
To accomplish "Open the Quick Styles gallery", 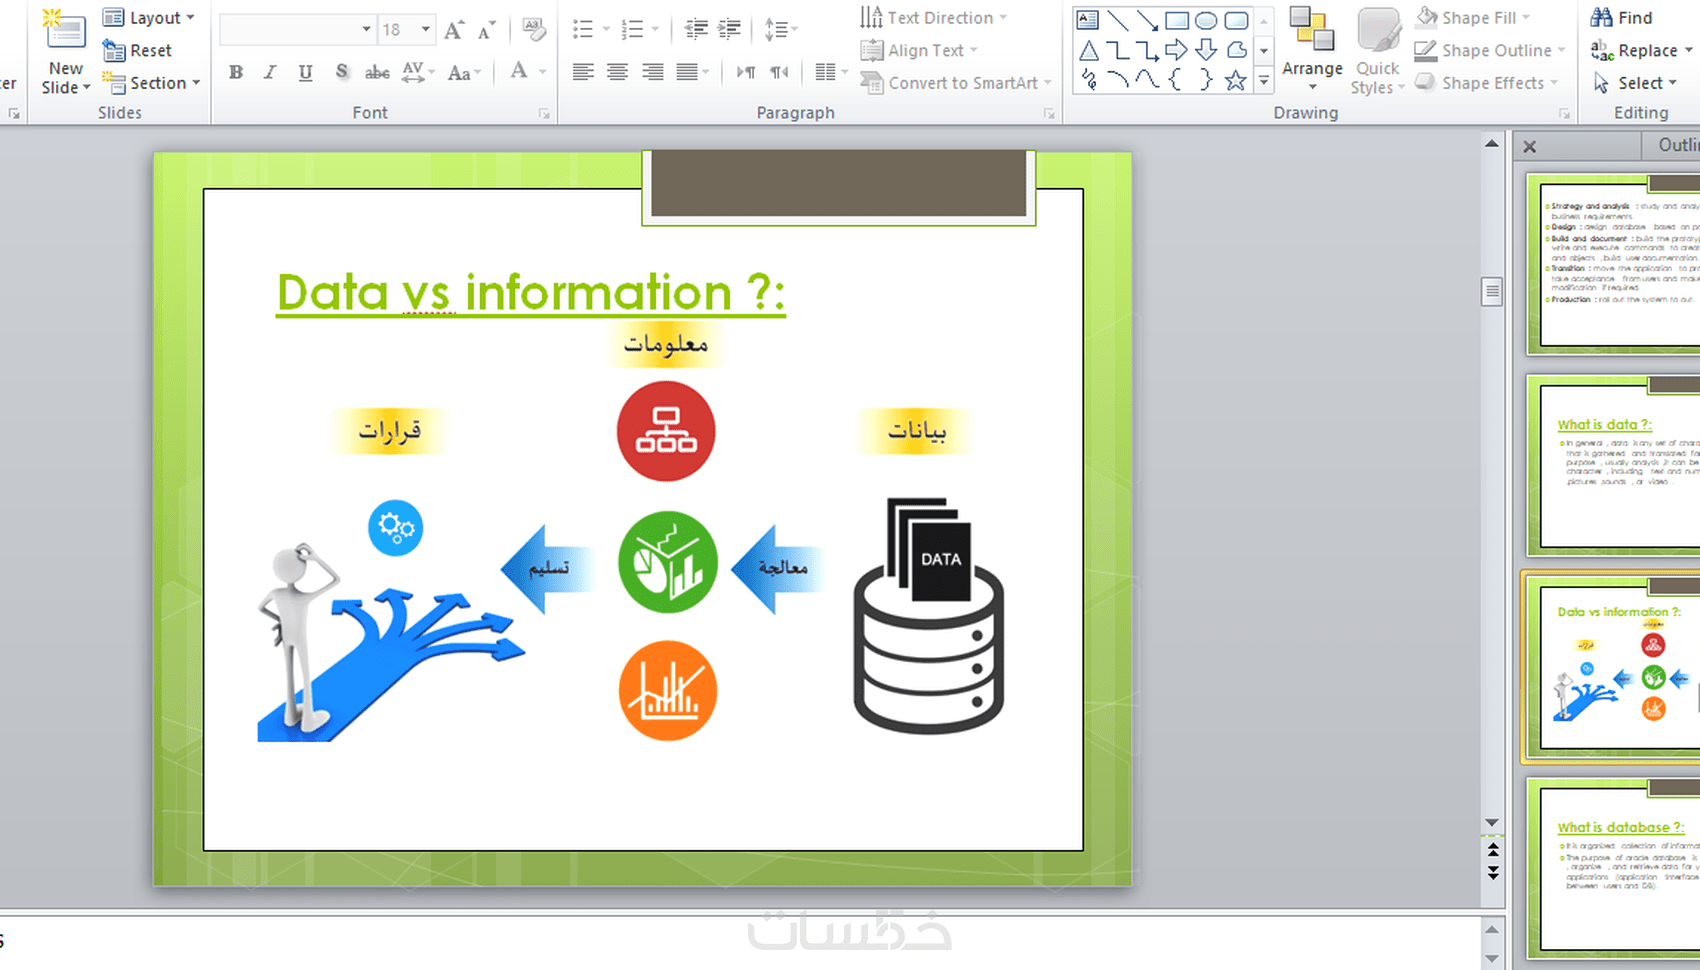I will (x=1378, y=50).
